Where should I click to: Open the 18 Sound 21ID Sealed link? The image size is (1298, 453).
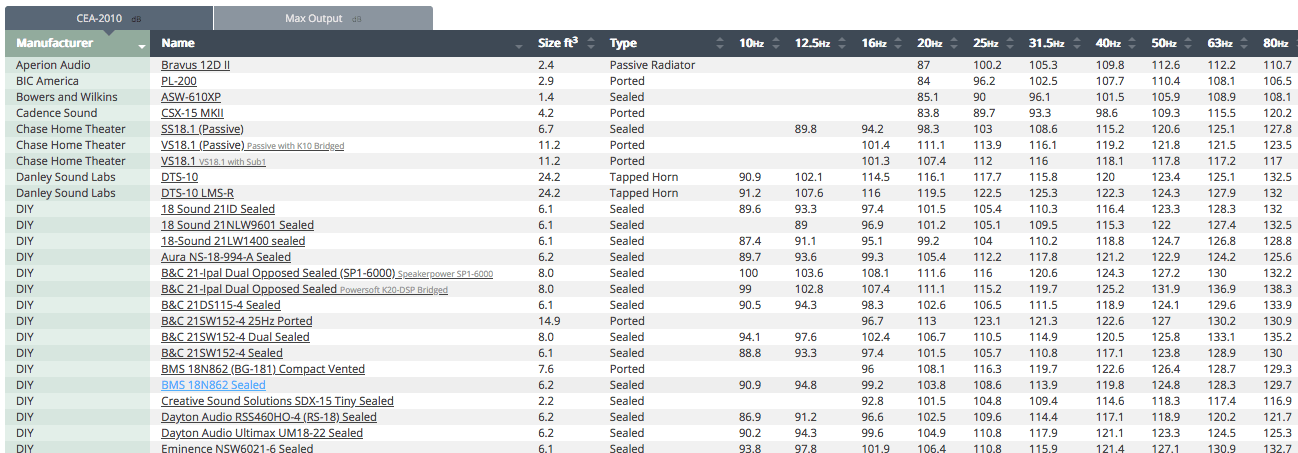tap(218, 209)
